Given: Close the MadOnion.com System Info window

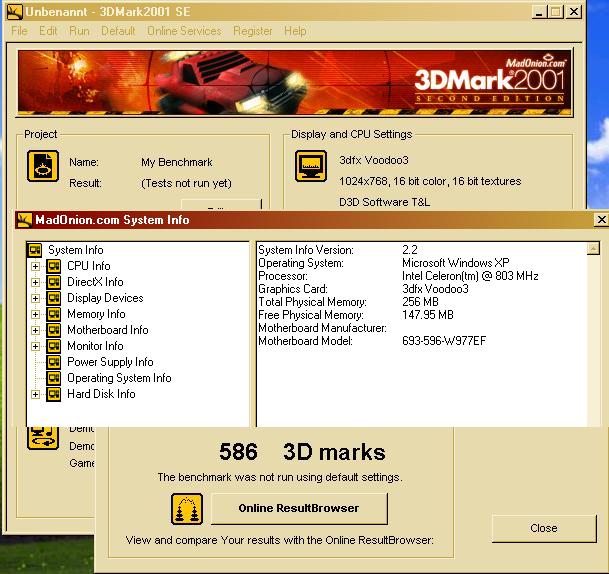Looking at the screenshot, I should [601, 220].
